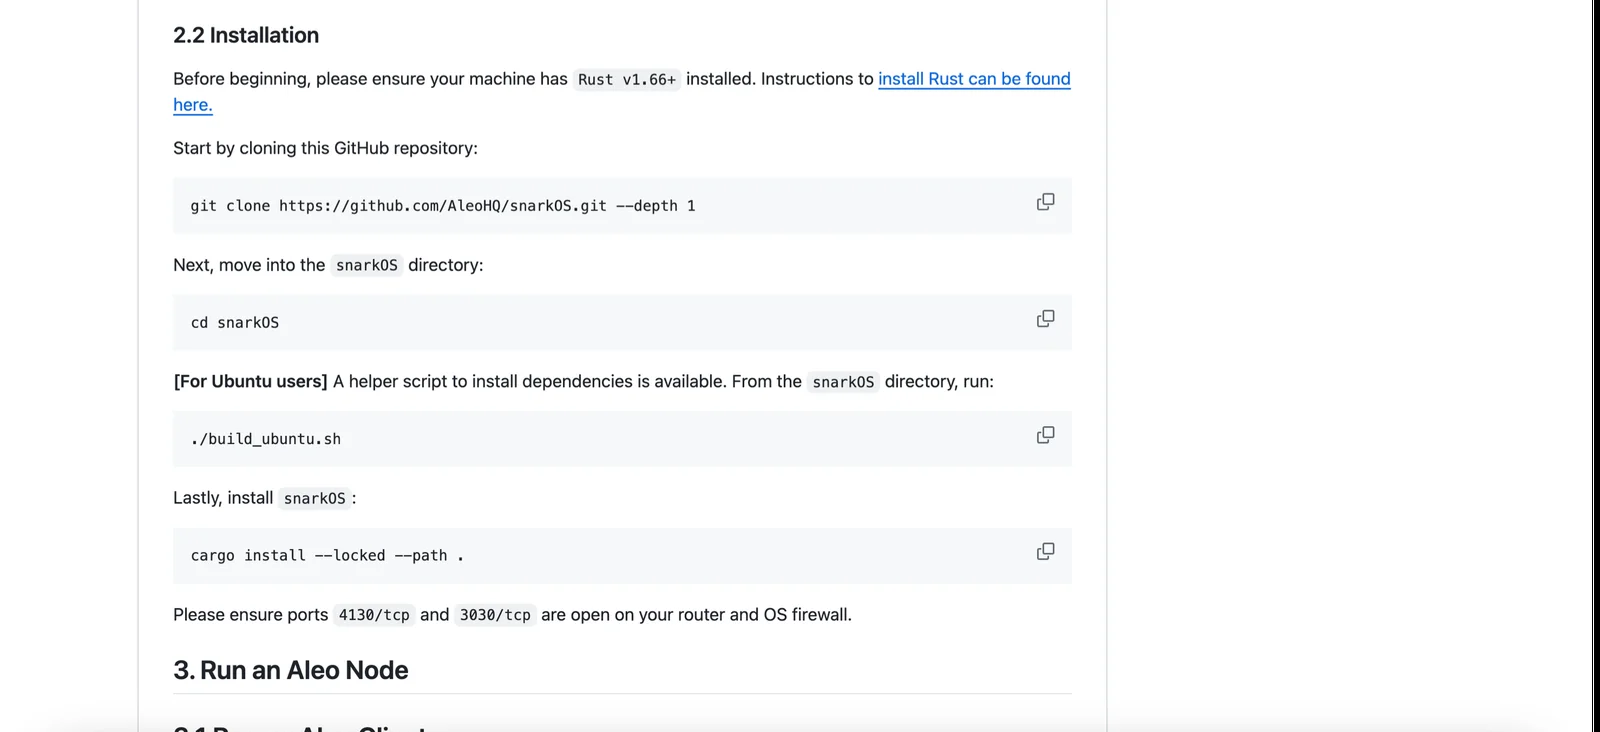Click the ./build_ubuntu.sh code text
Viewport: 1600px width, 732px height.
[266, 439]
